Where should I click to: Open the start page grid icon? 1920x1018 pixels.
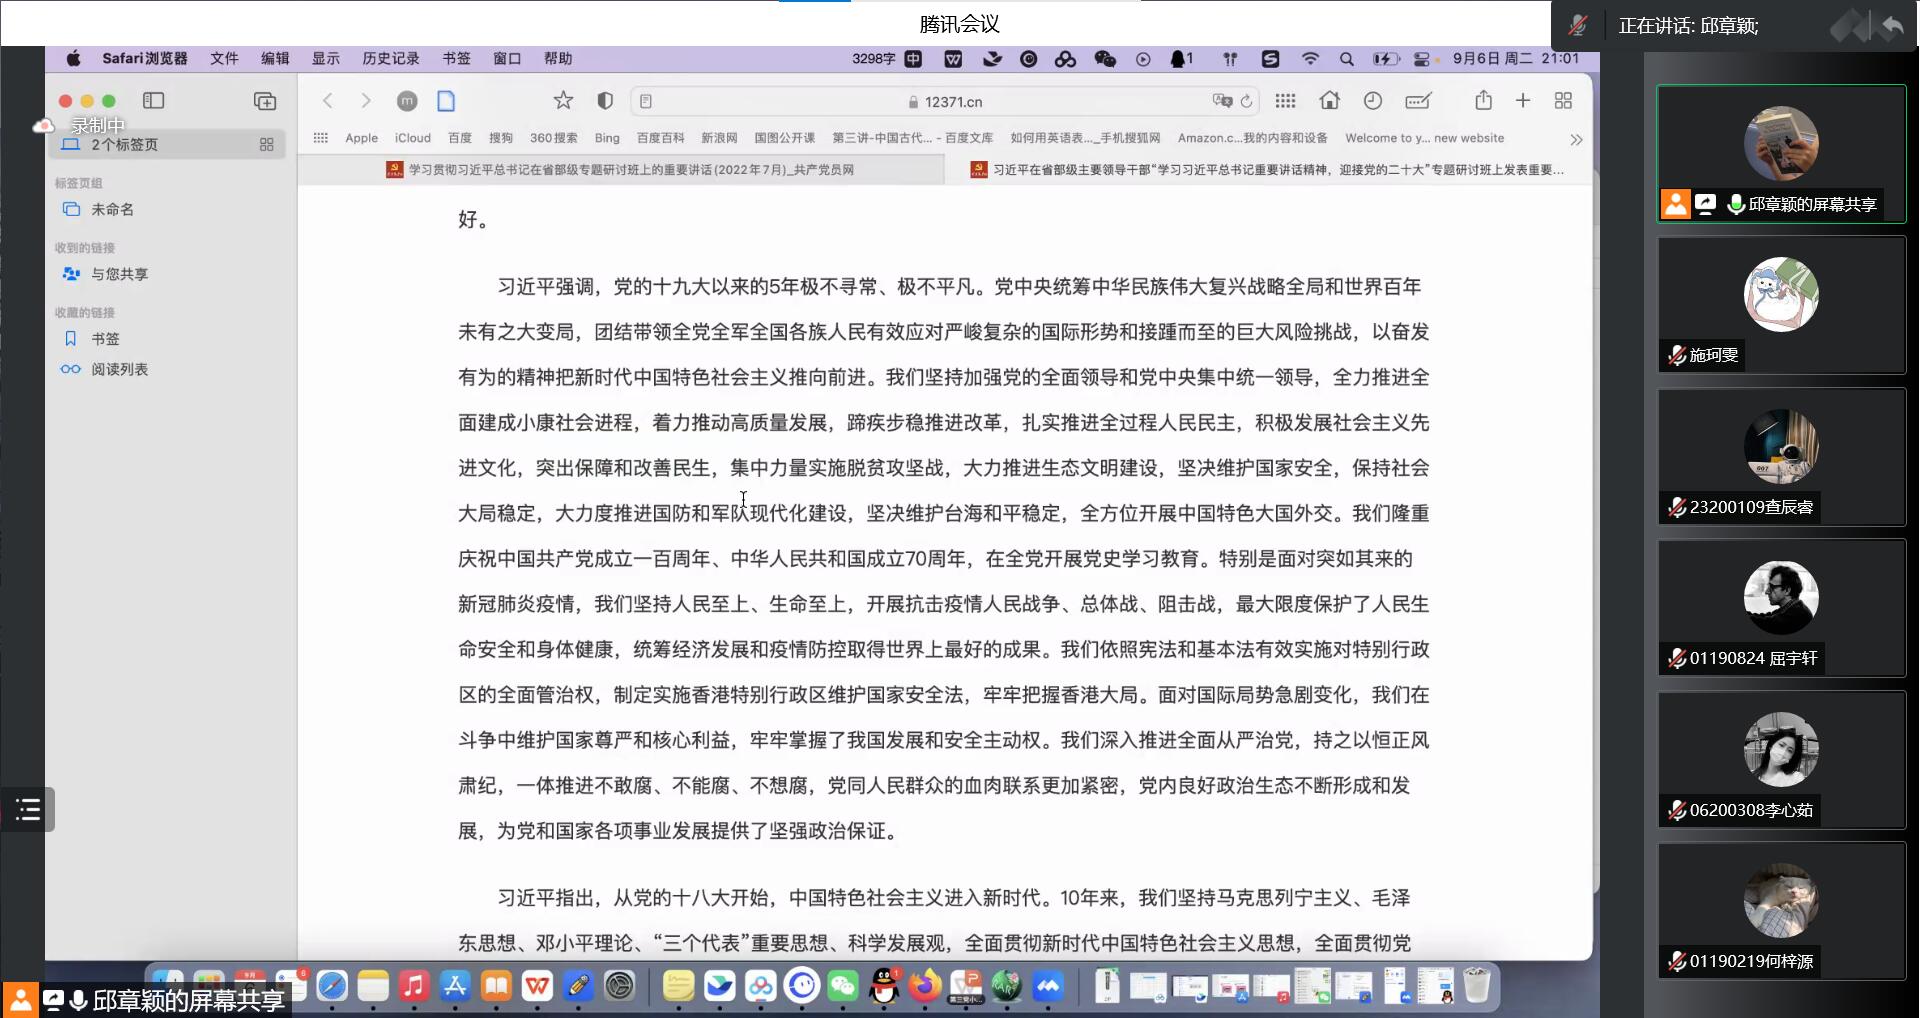click(x=1286, y=101)
